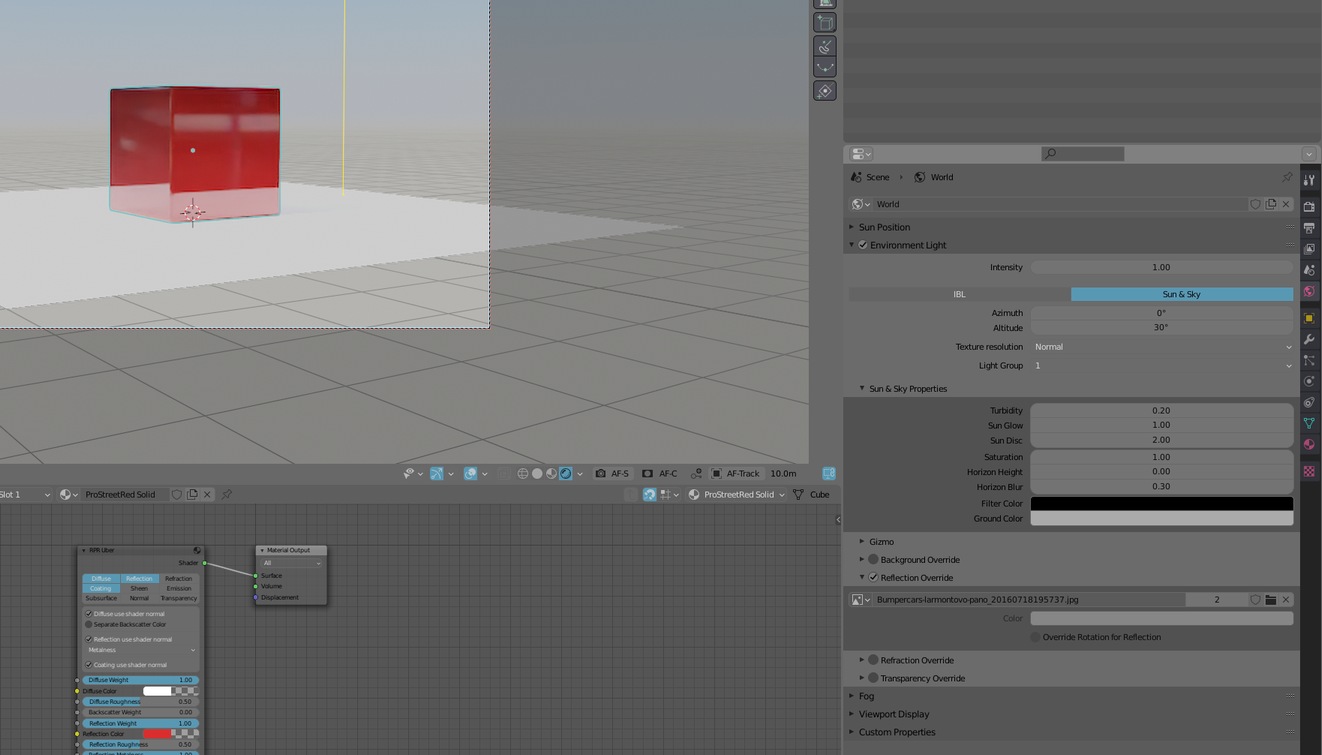Pin the properties editor context
This screenshot has width=1322, height=755.
1287,177
